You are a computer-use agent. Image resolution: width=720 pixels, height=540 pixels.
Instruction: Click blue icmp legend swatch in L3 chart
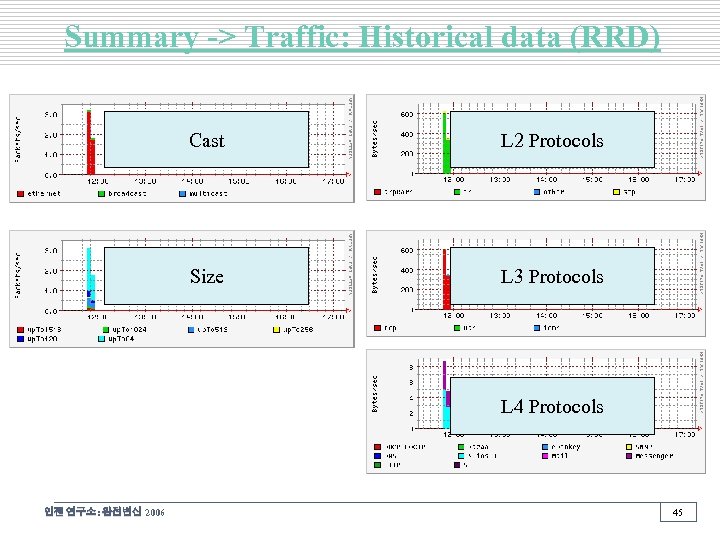537,328
